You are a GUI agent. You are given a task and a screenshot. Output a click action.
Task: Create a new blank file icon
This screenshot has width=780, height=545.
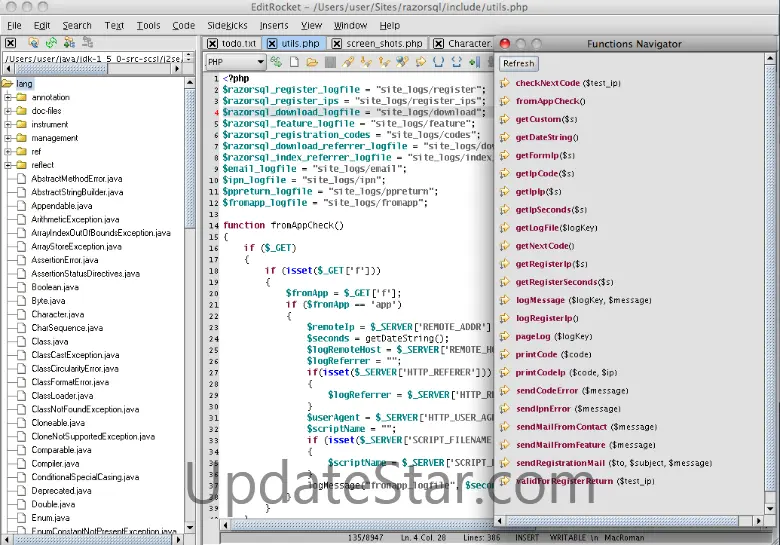click(x=294, y=62)
